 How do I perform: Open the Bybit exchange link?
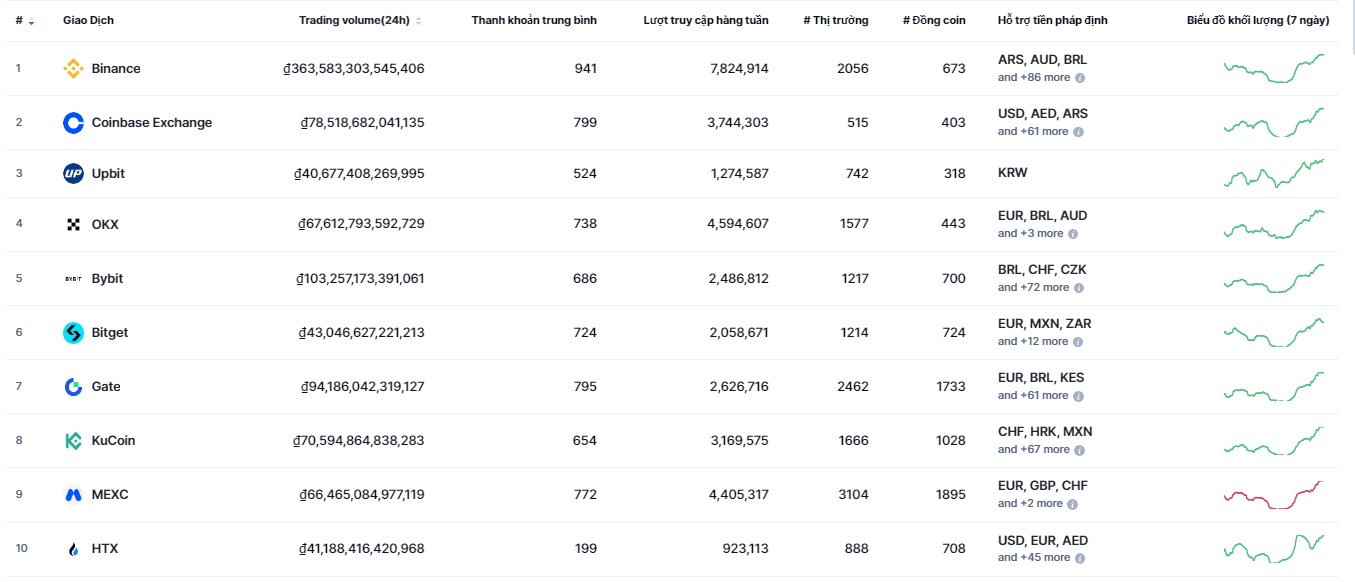click(x=107, y=279)
